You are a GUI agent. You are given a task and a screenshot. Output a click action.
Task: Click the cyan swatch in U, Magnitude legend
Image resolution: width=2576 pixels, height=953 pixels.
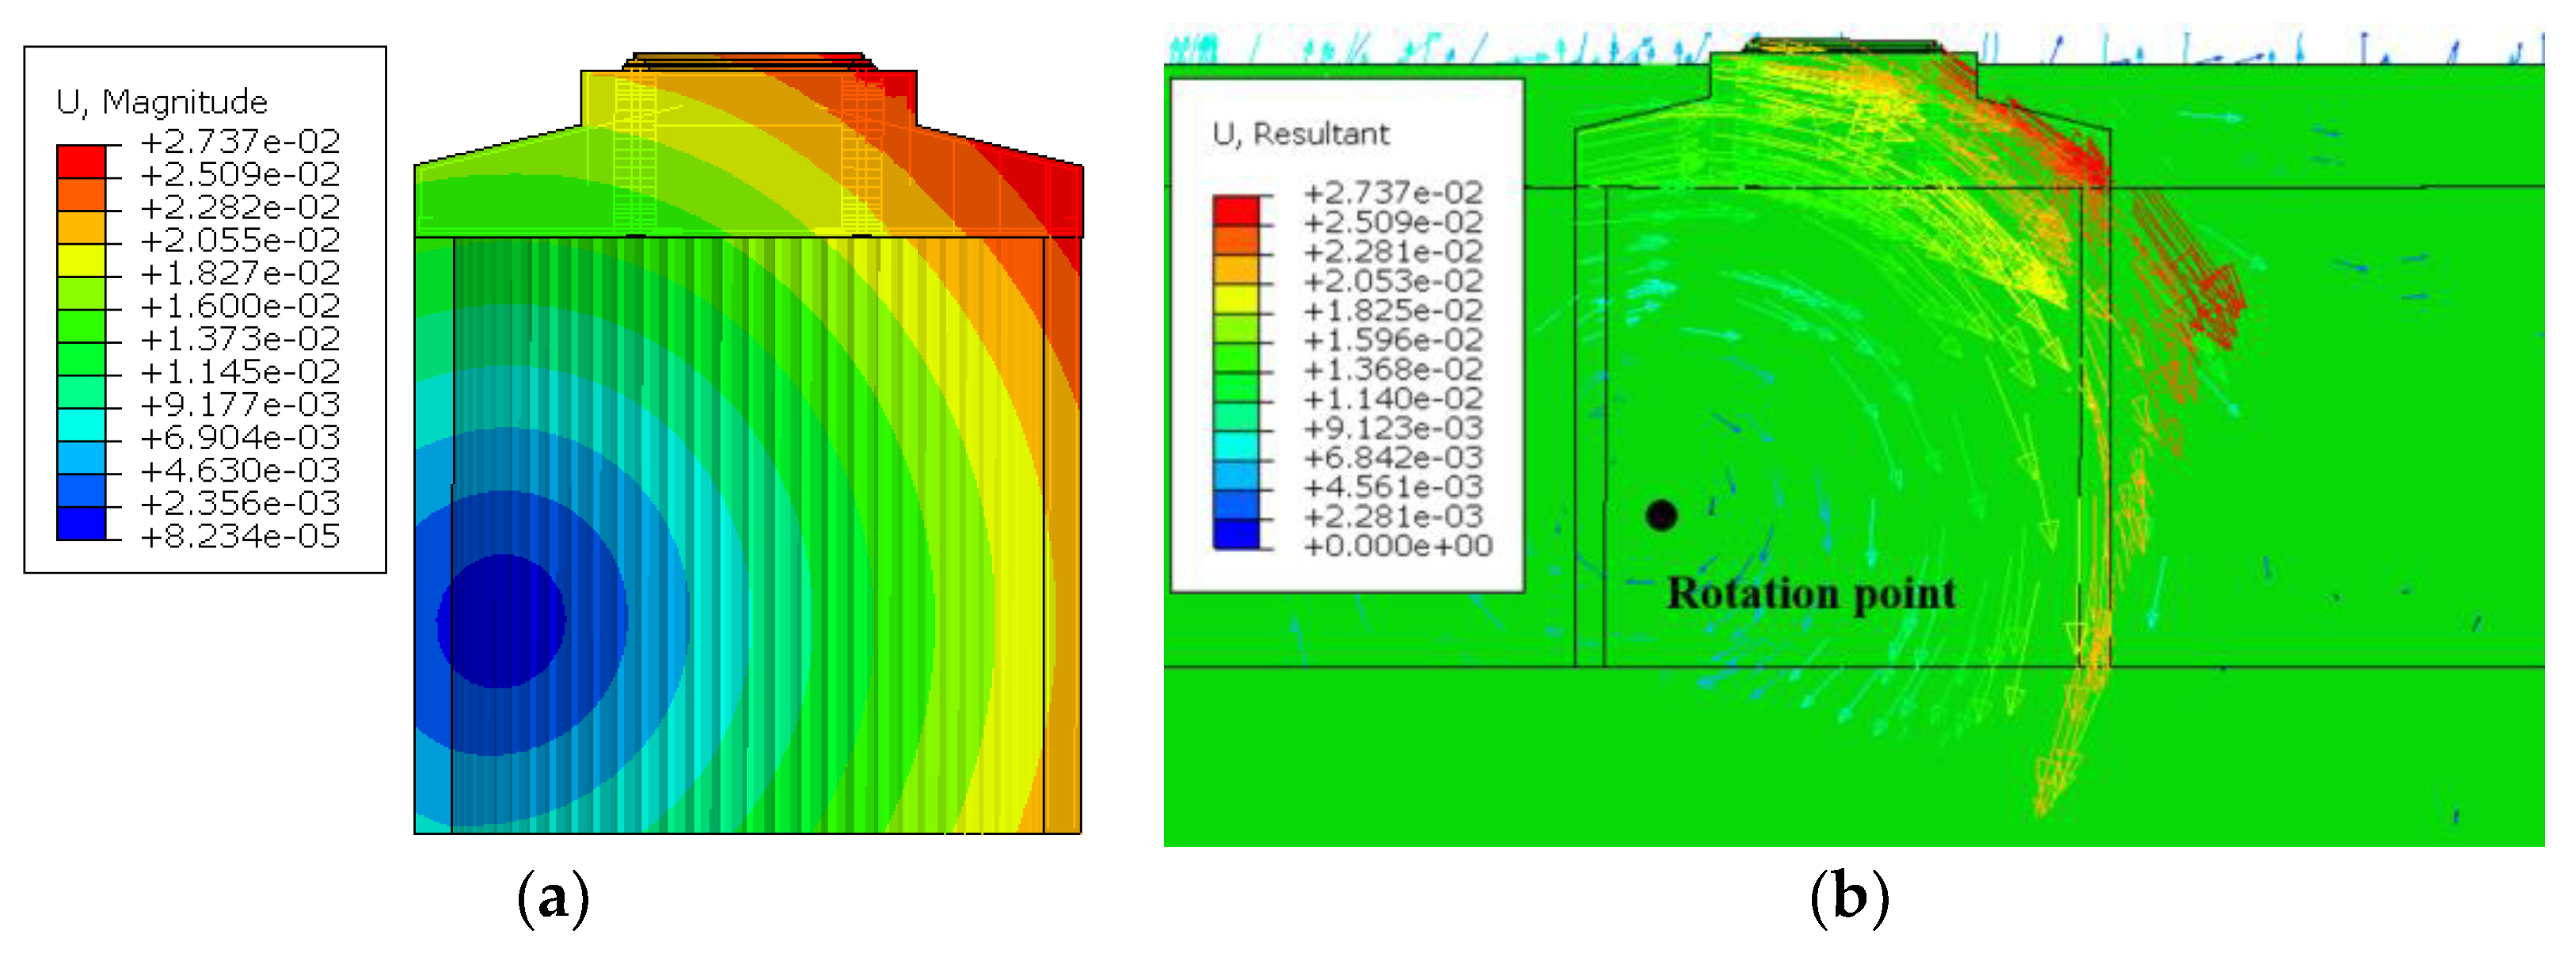click(81, 425)
